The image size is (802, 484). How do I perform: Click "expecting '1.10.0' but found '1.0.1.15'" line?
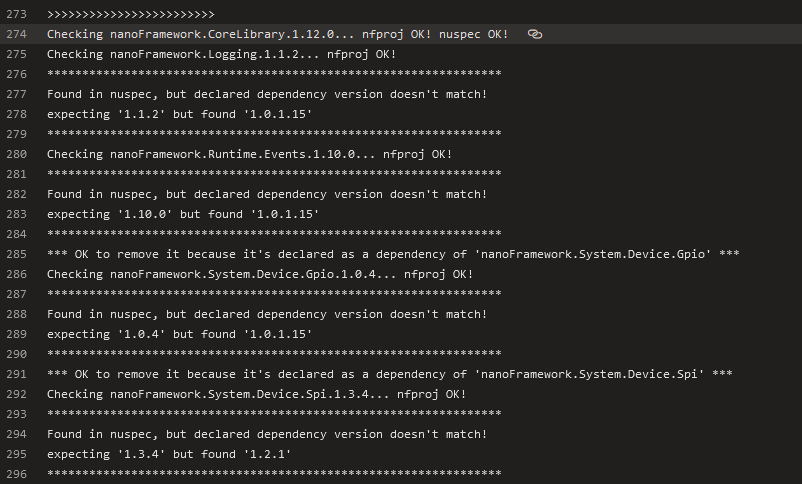pyautogui.click(x=183, y=214)
